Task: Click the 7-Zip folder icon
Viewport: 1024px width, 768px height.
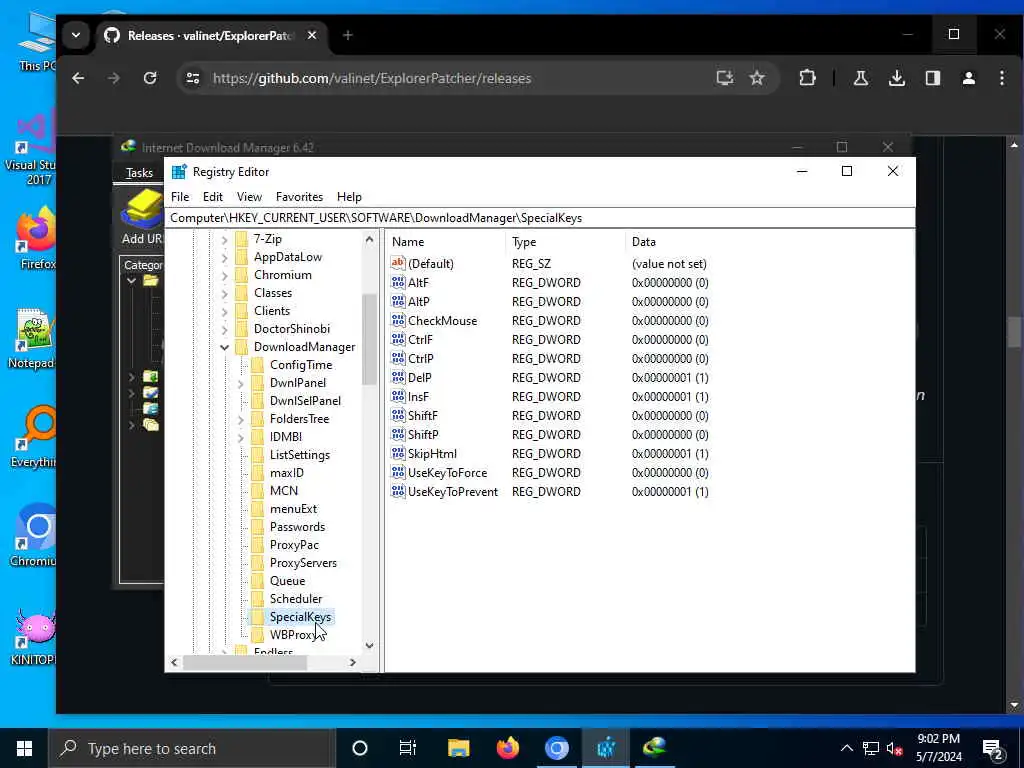Action: [242, 239]
